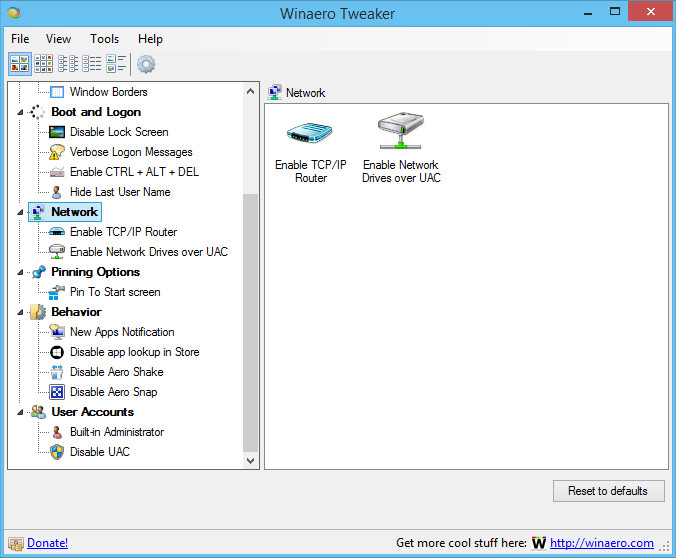Image resolution: width=676 pixels, height=558 pixels.
Task: Collapse the Pinning Options category
Action: (20, 273)
